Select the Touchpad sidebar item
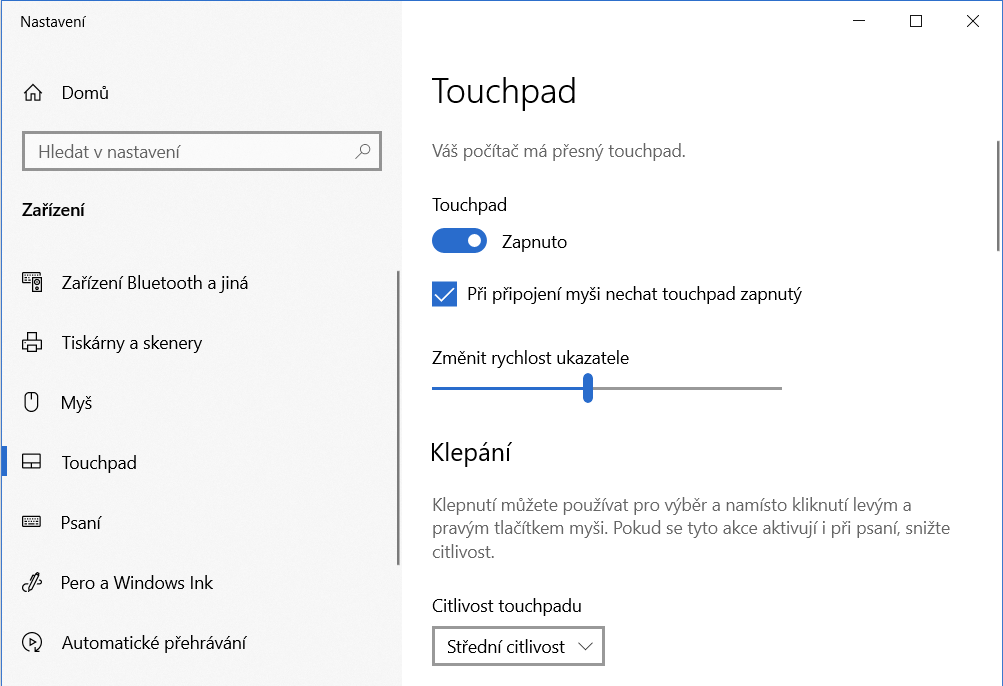This screenshot has width=1003, height=686. click(x=200, y=462)
